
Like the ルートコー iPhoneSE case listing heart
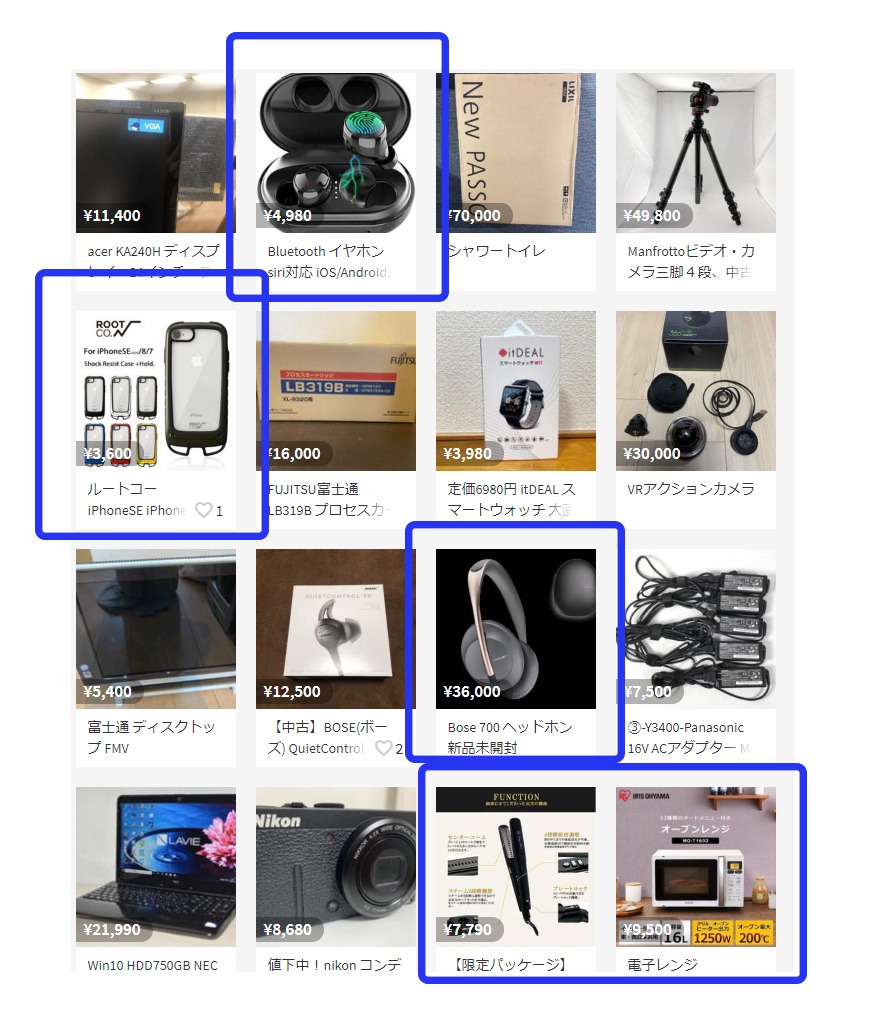point(204,510)
